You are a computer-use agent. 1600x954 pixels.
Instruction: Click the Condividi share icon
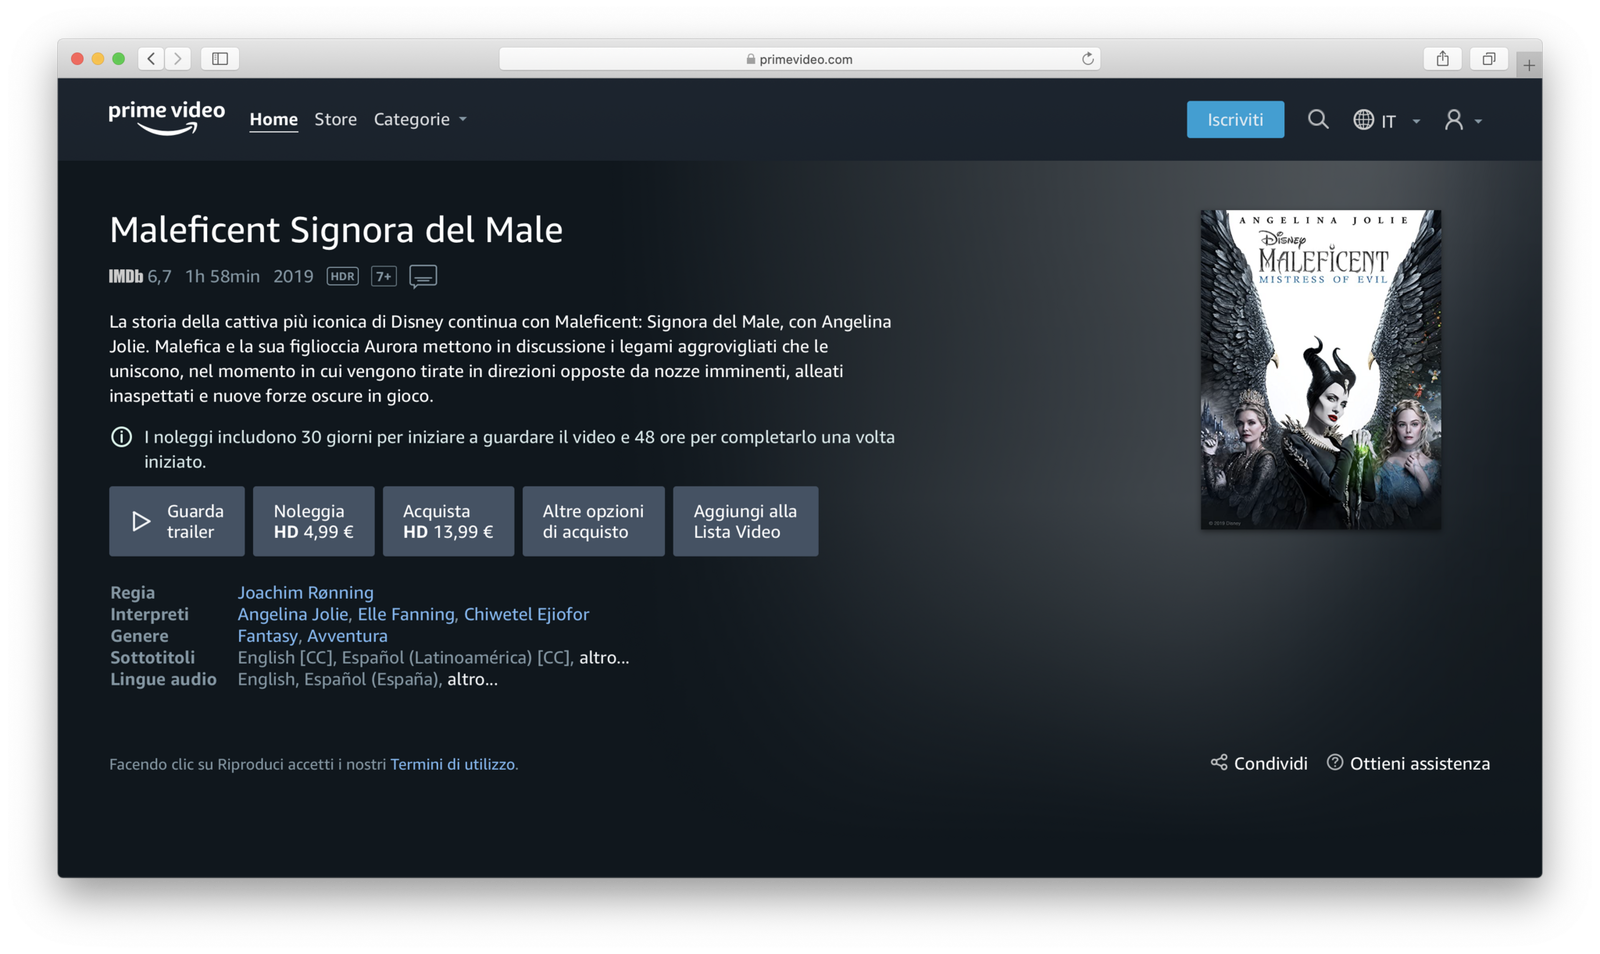(x=1219, y=763)
